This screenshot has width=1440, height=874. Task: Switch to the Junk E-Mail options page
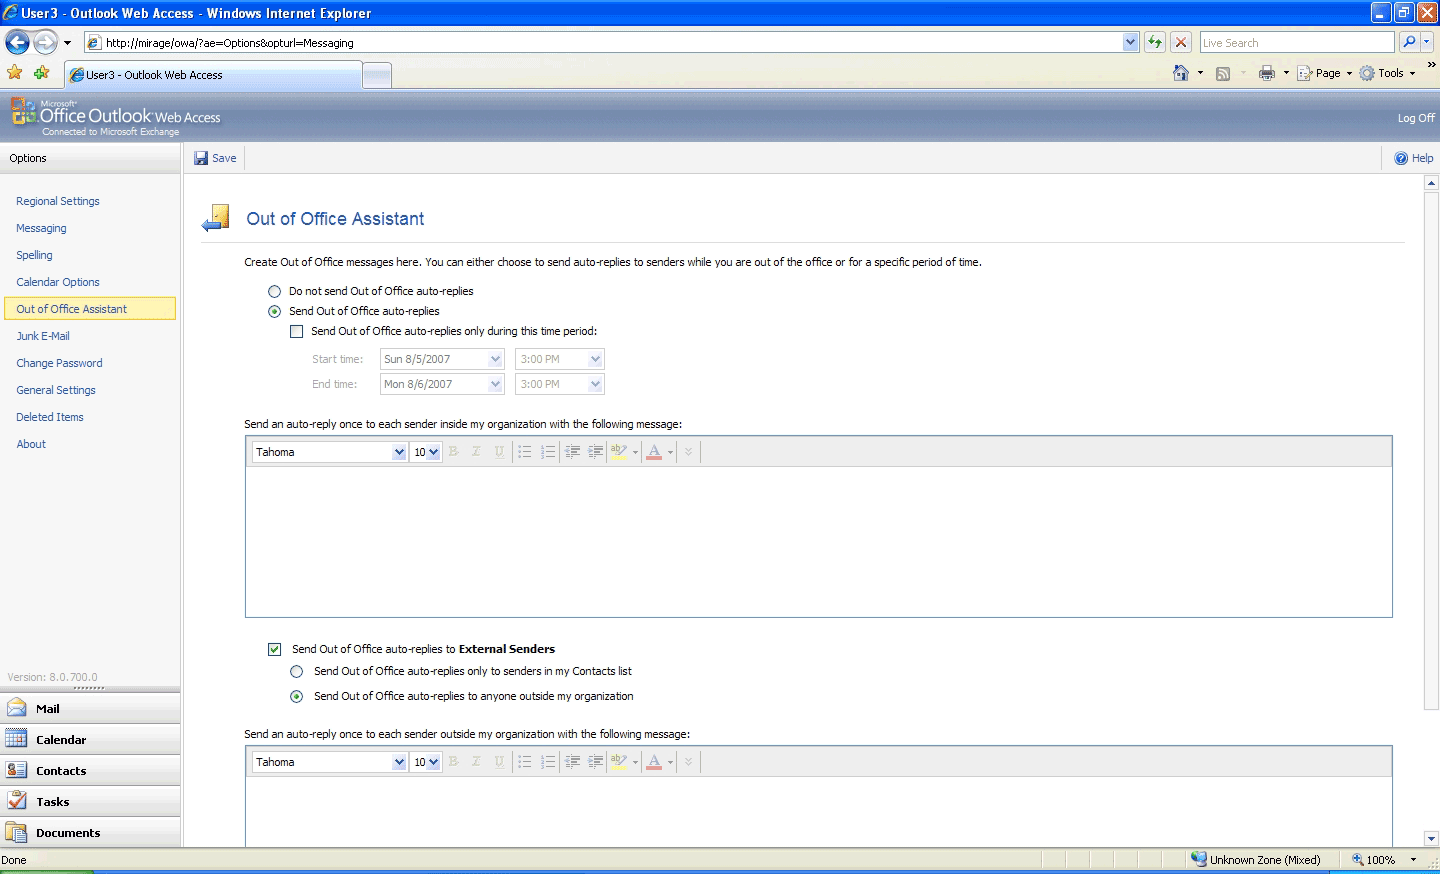pos(43,335)
